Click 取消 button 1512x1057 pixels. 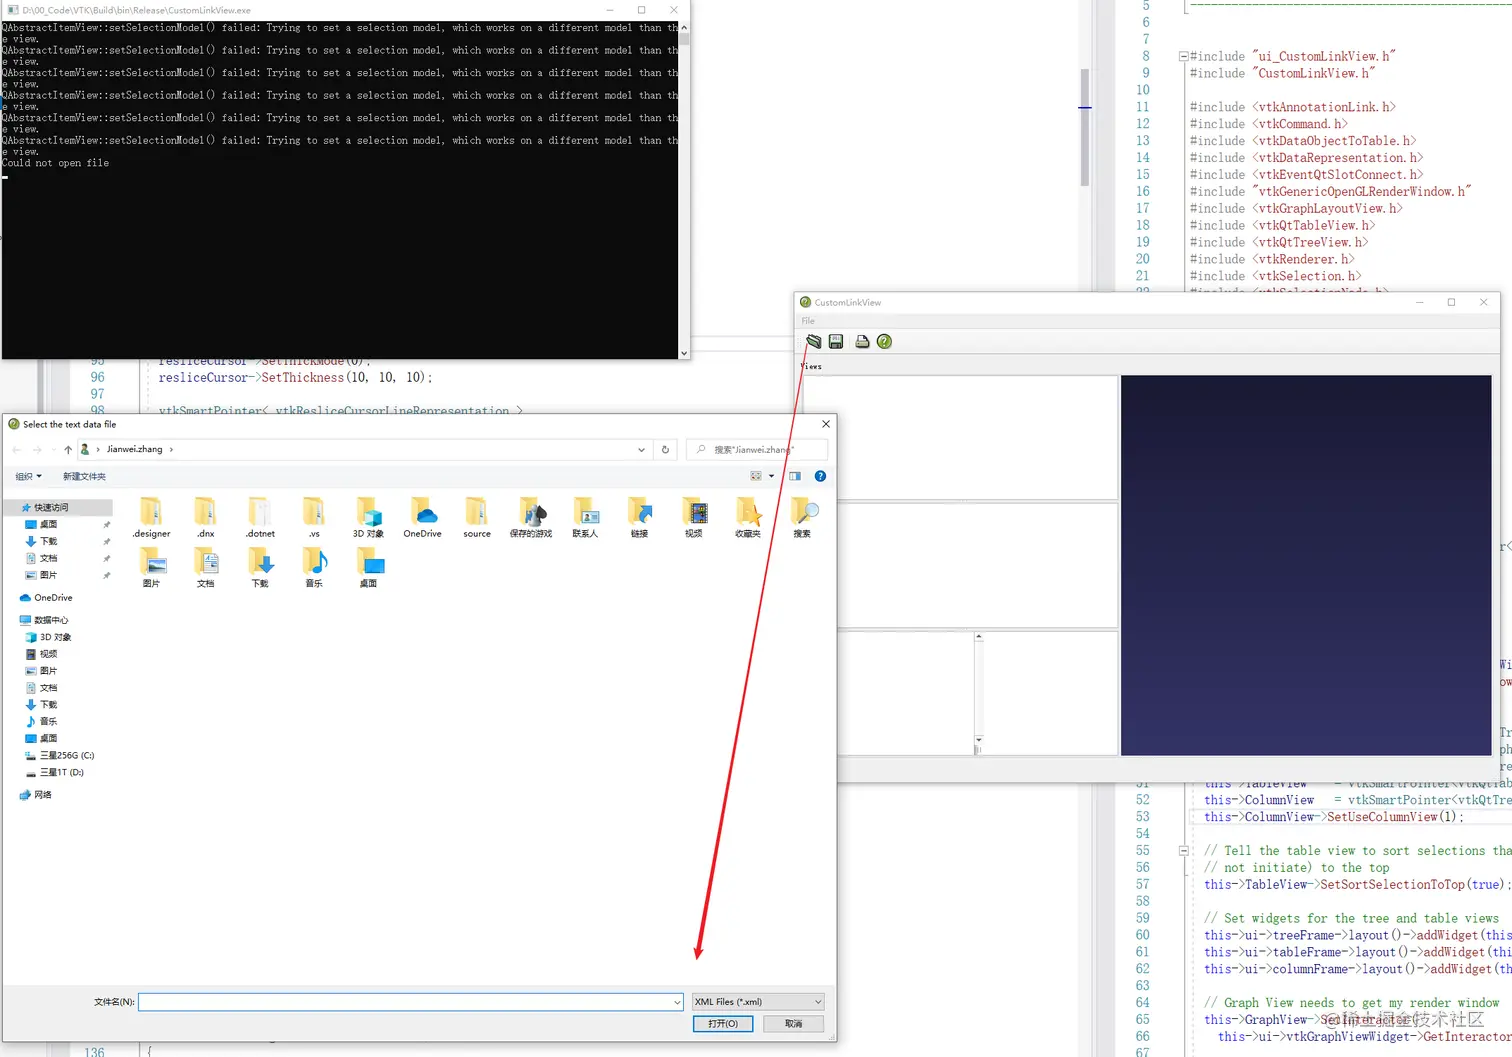(x=794, y=1024)
